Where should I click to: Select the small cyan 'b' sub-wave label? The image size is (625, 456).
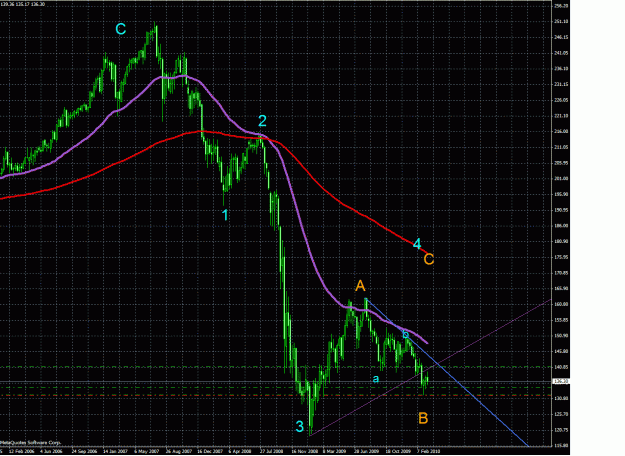tap(405, 334)
